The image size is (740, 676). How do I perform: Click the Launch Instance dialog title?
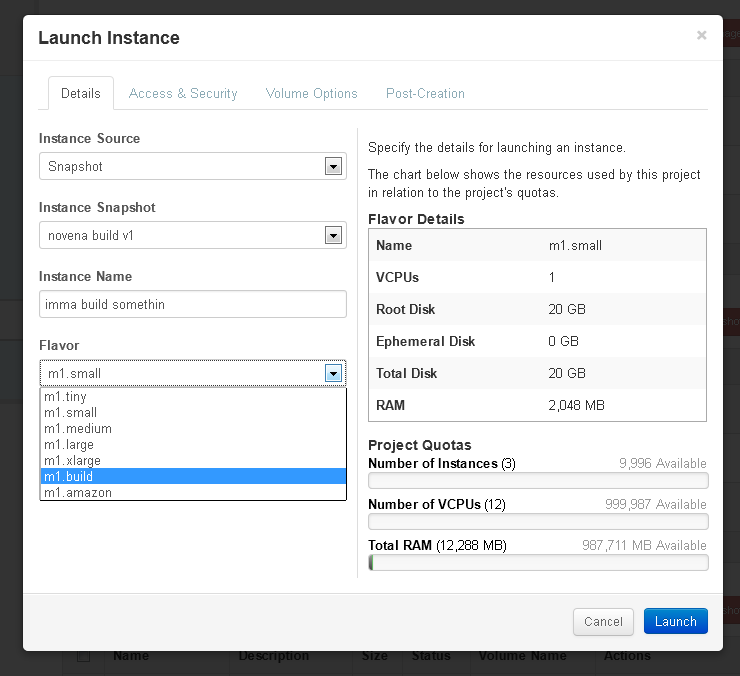click(109, 38)
